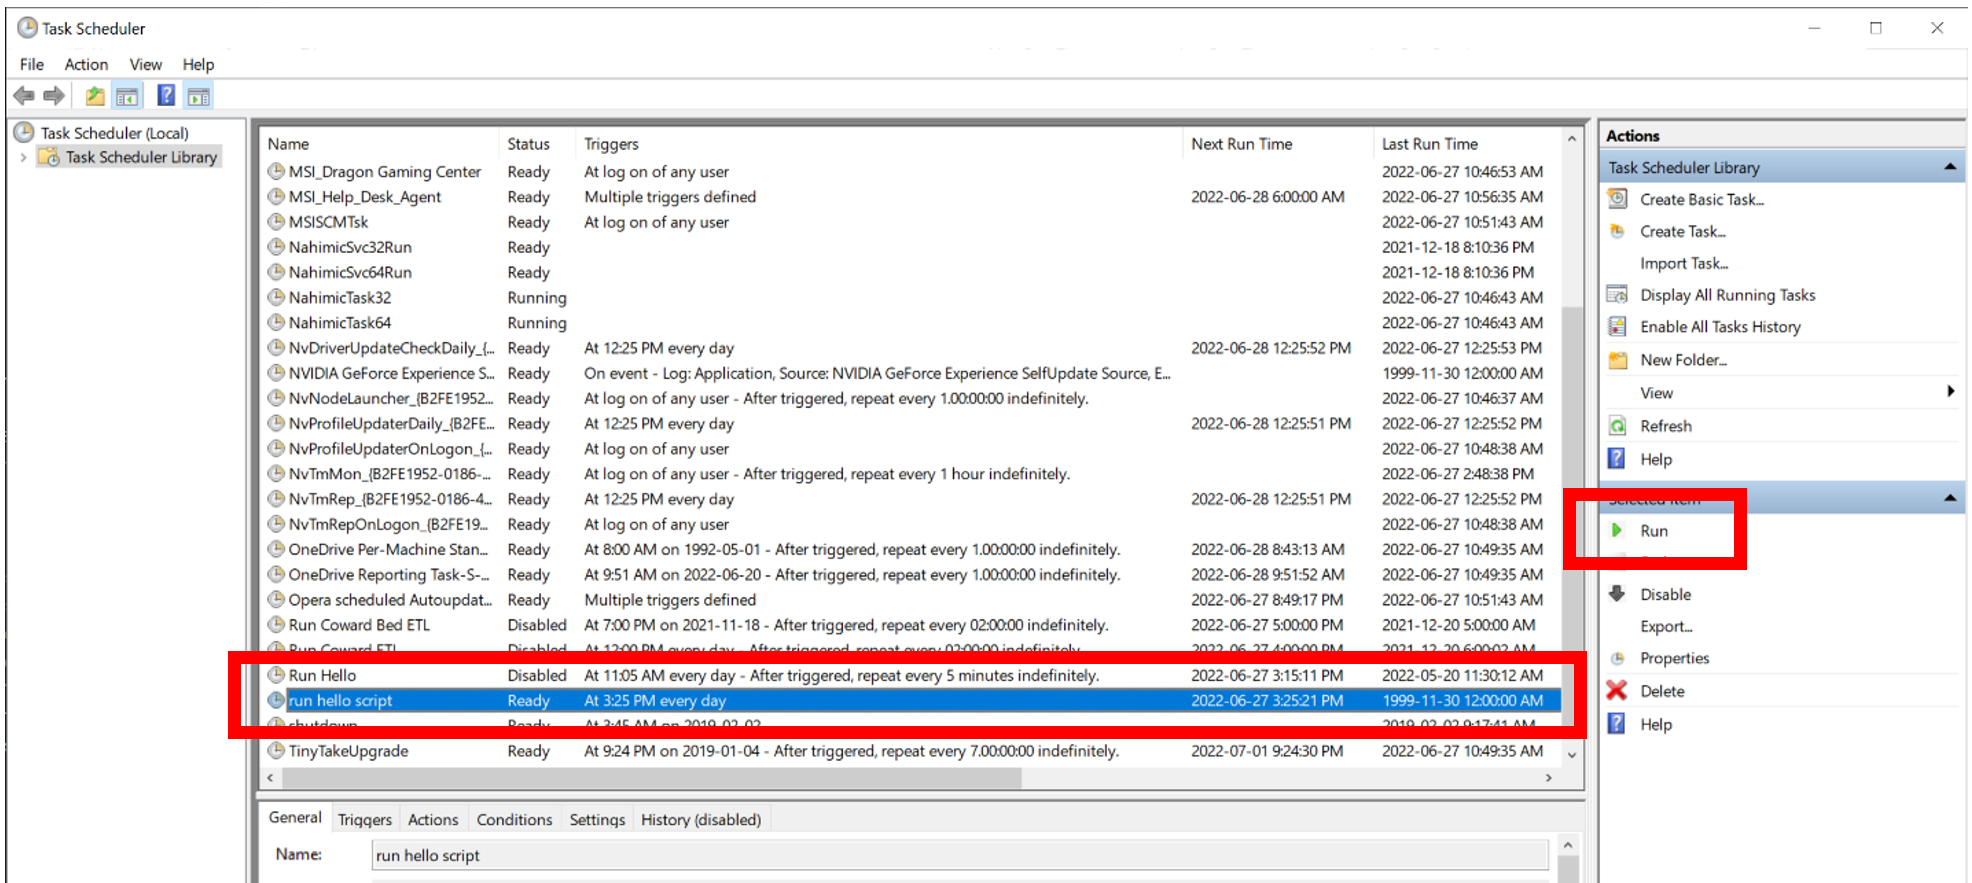Click the Forward arrow toolbar icon
This screenshot has width=1972, height=883.
pos(54,96)
